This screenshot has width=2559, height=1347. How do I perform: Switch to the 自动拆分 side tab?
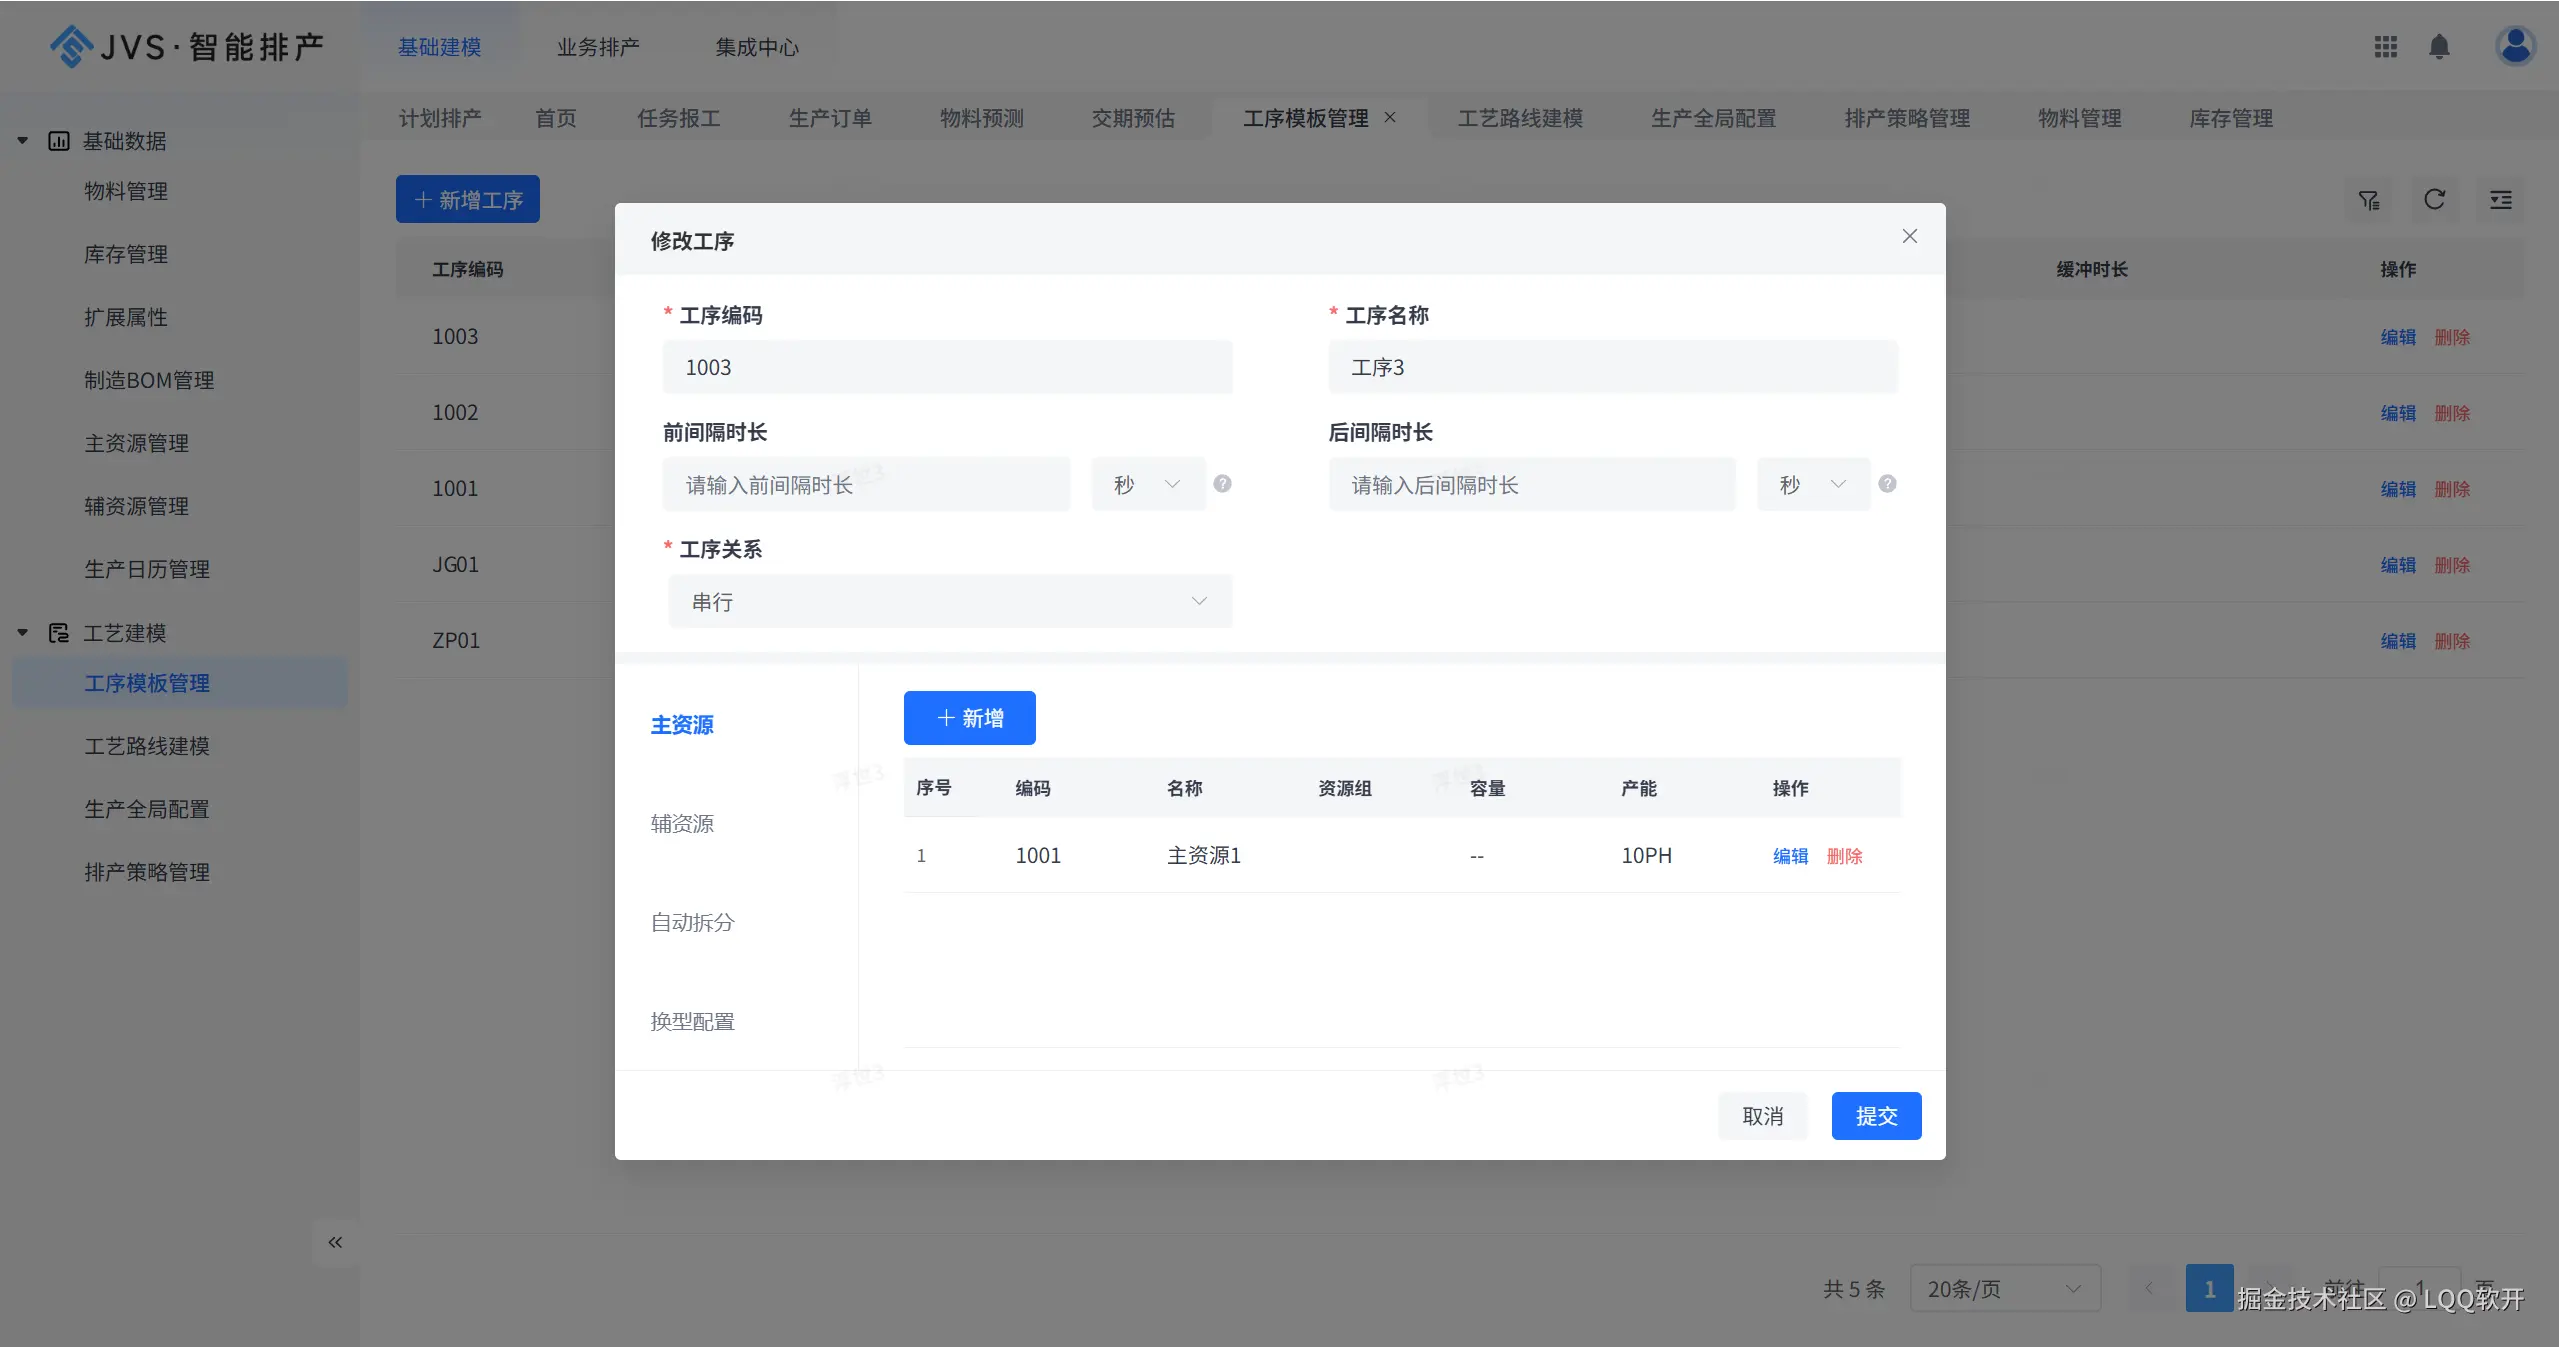[x=692, y=923]
